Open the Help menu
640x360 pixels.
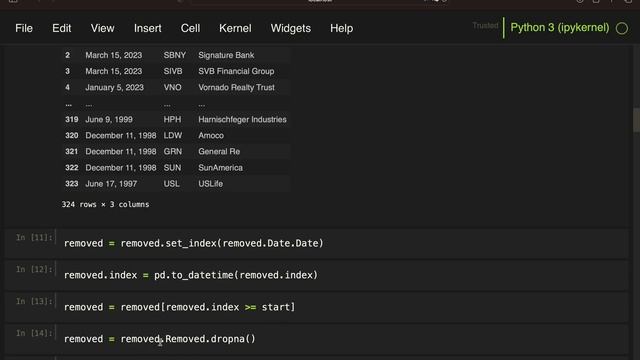pyautogui.click(x=342, y=28)
